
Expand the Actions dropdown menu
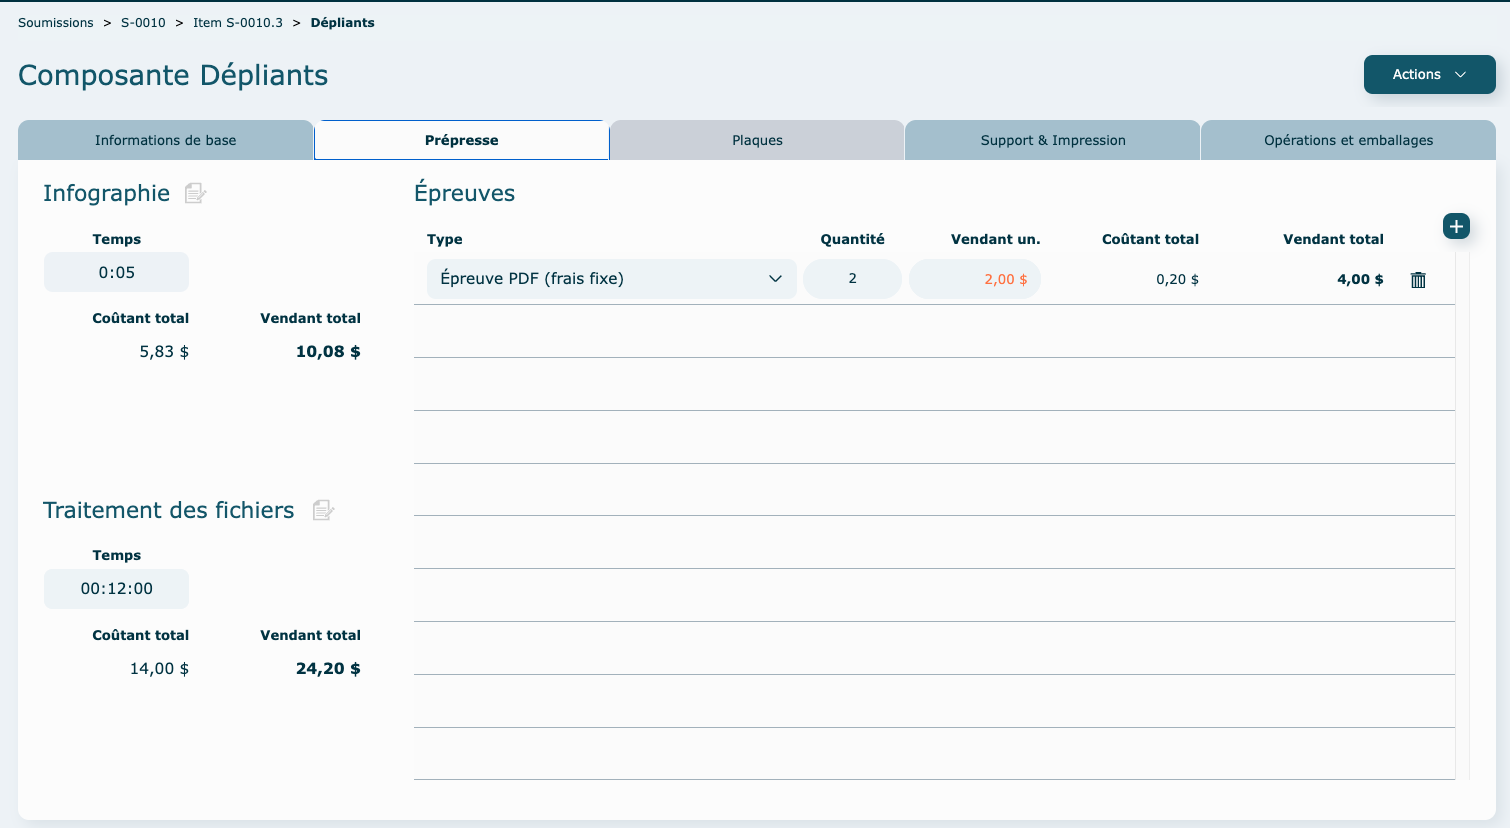[x=1429, y=74]
